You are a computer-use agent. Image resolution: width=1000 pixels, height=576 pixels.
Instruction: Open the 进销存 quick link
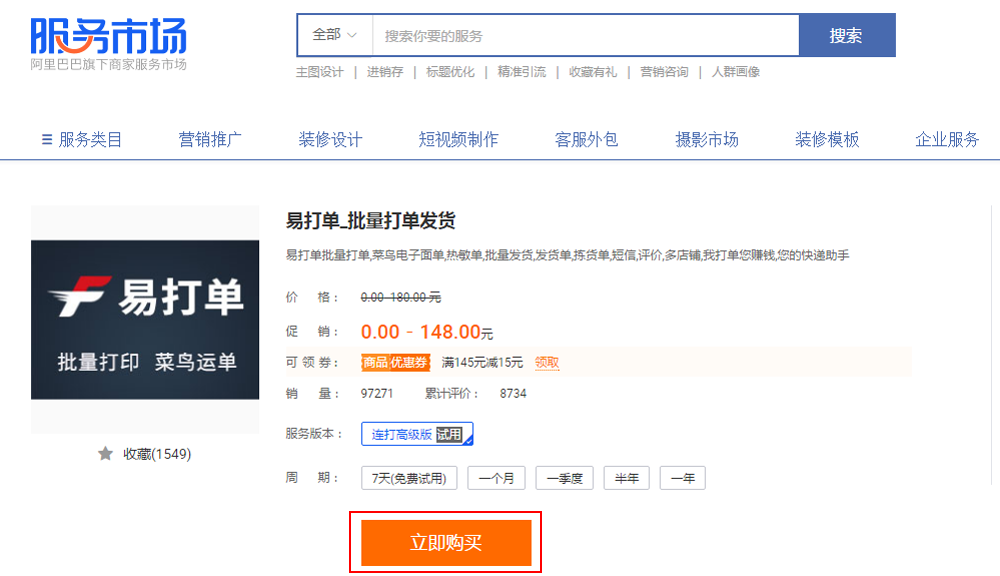coord(385,72)
